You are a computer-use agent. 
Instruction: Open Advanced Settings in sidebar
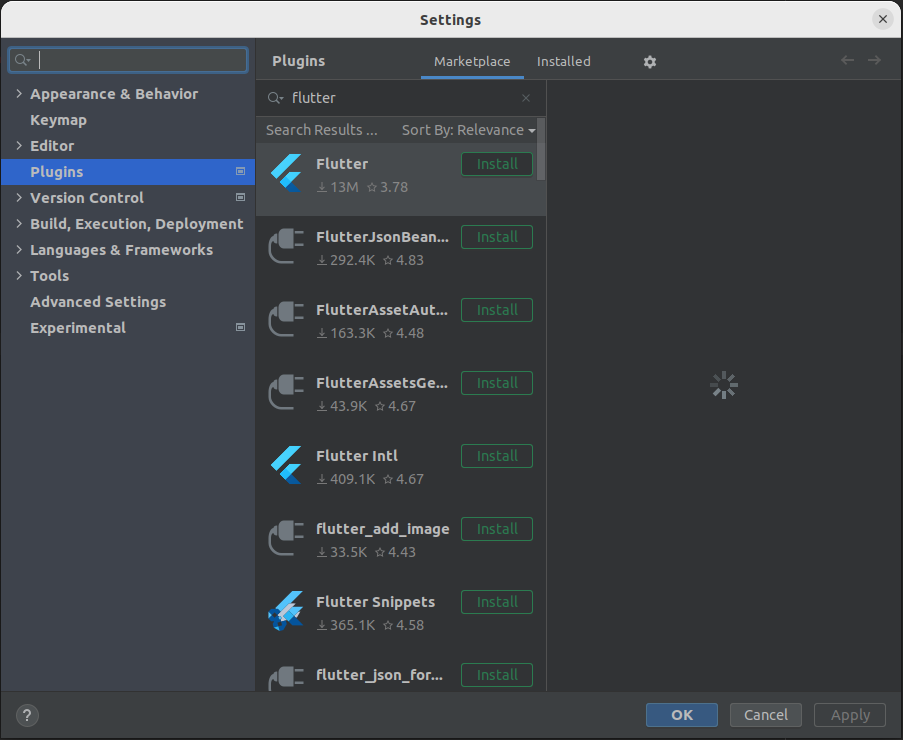coord(98,302)
